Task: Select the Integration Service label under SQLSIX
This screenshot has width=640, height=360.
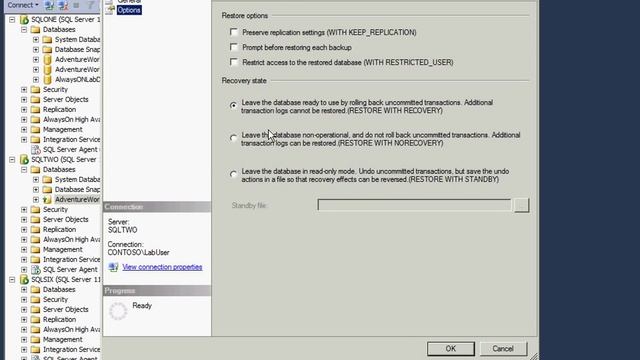Action: pyautogui.click(x=71, y=350)
